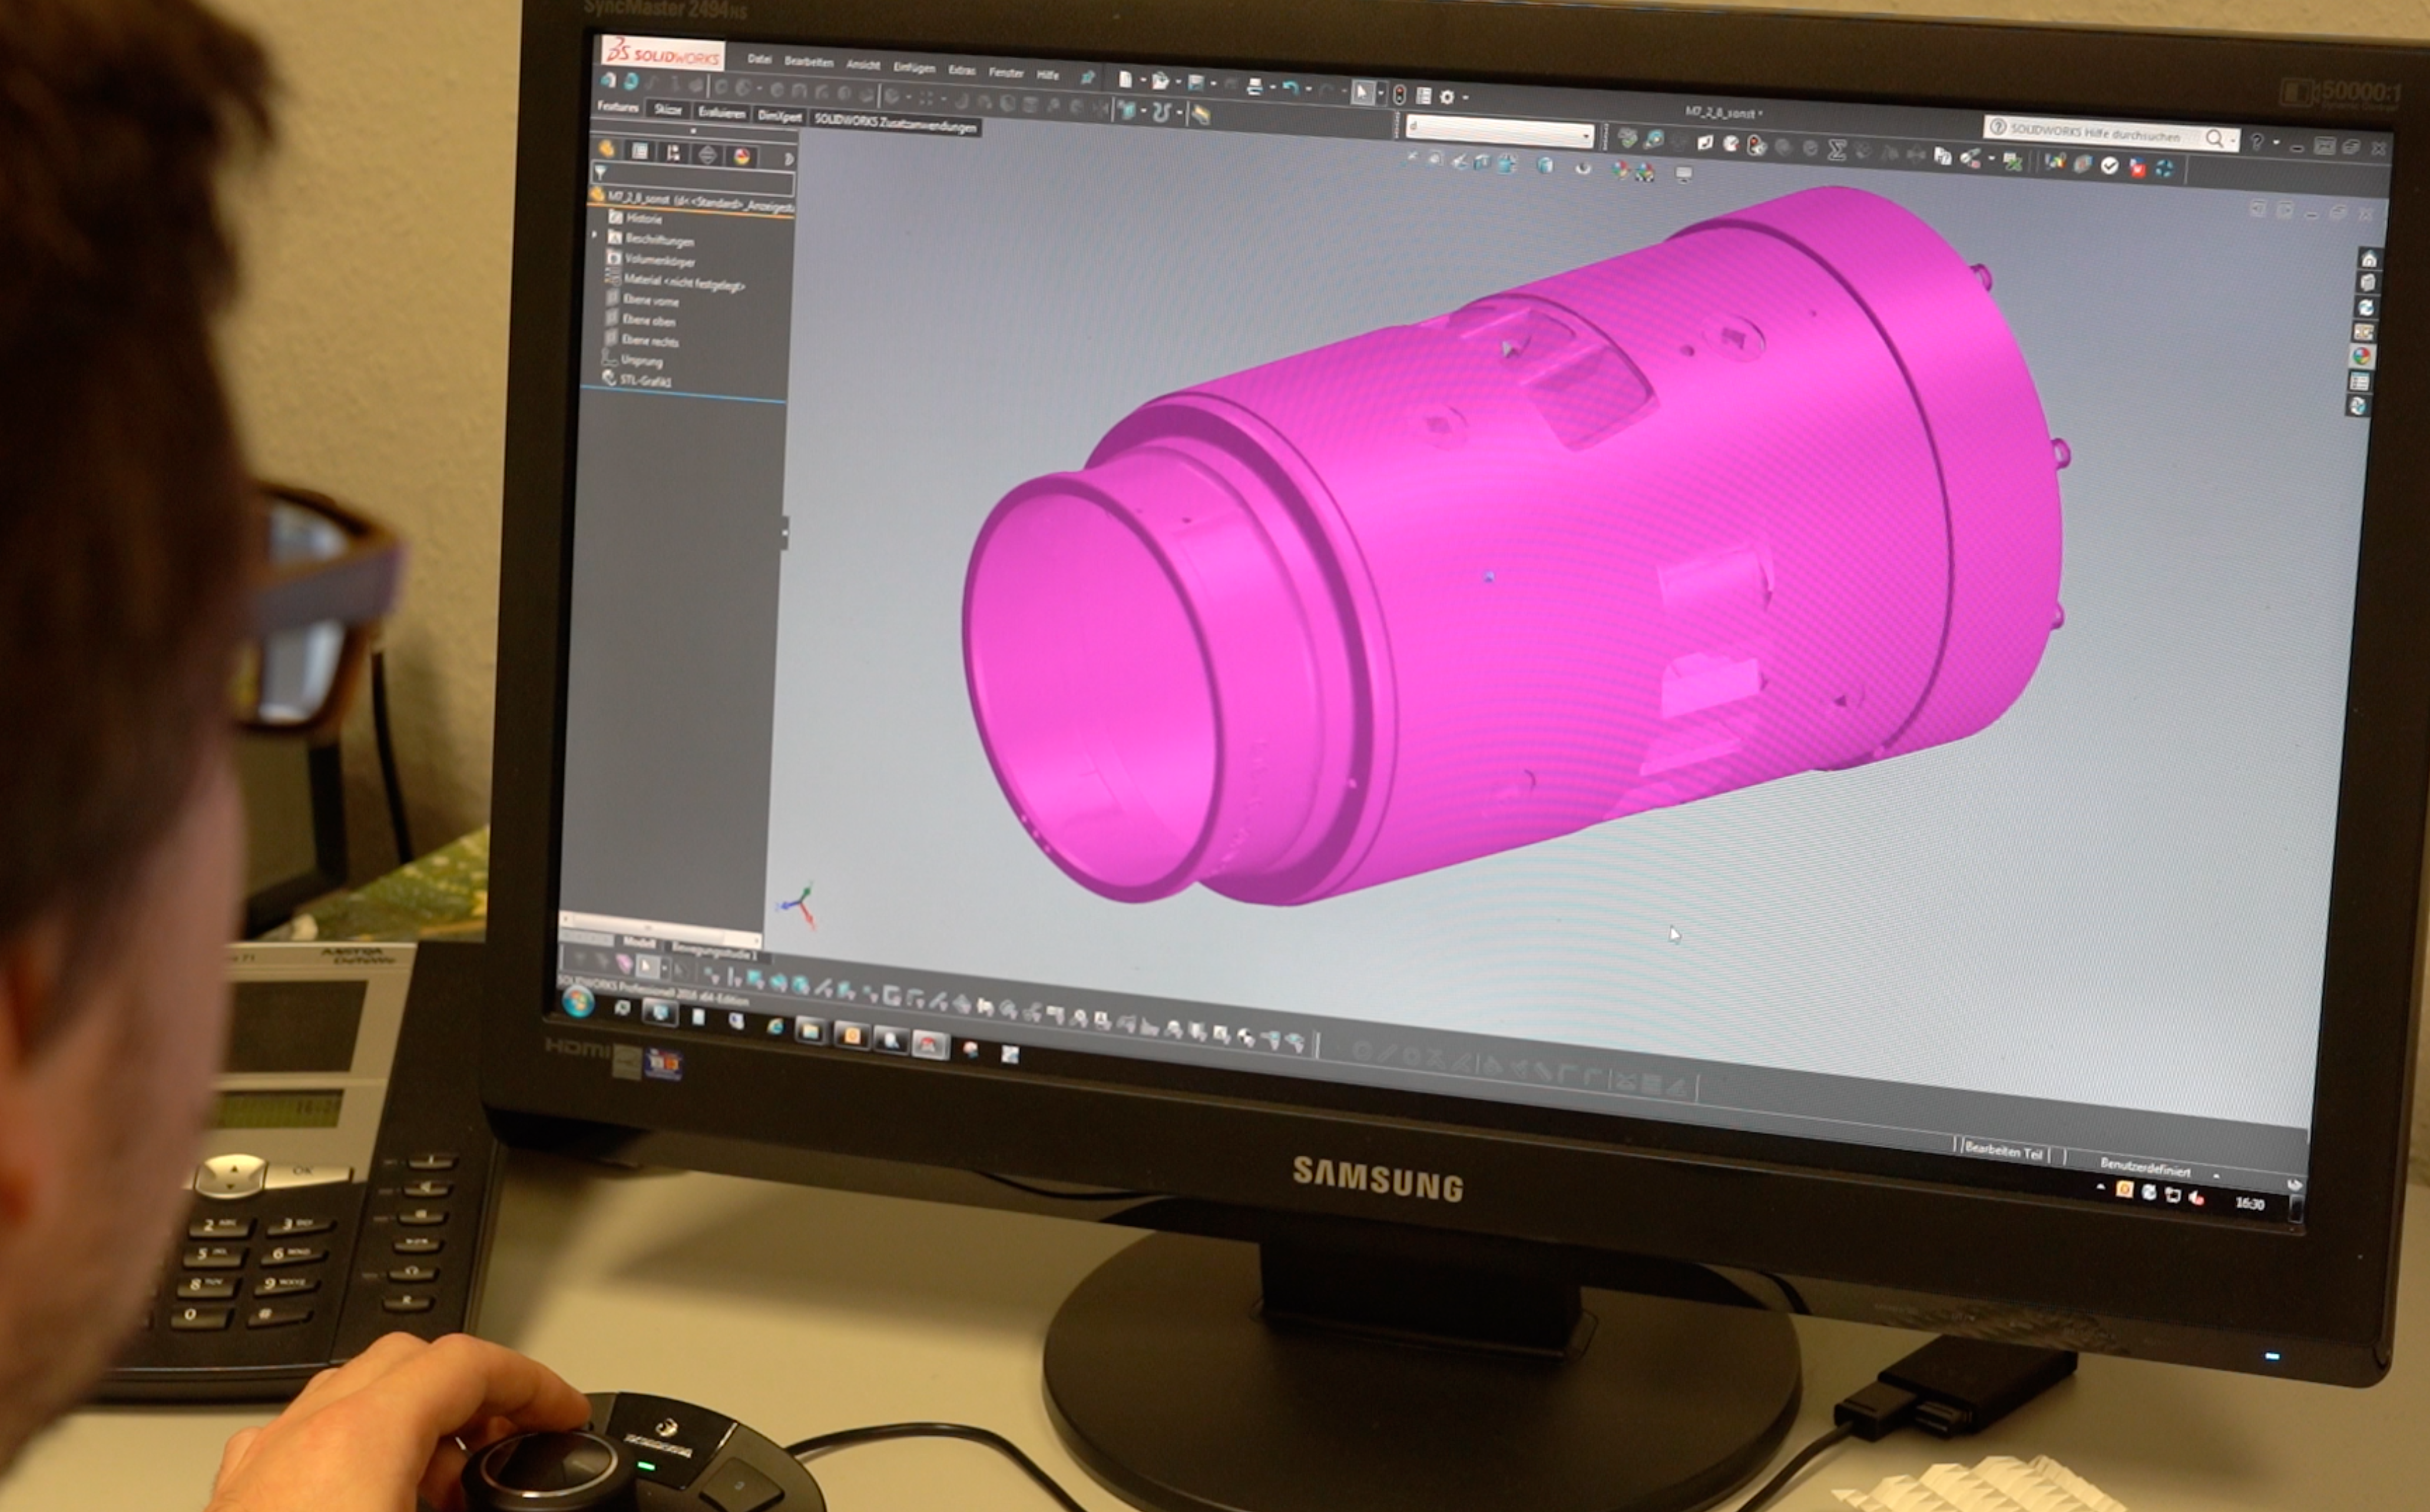Screen dimensions: 2430x1512
Task: Expand dropdown arrow next to Save
Action: 1213,85
